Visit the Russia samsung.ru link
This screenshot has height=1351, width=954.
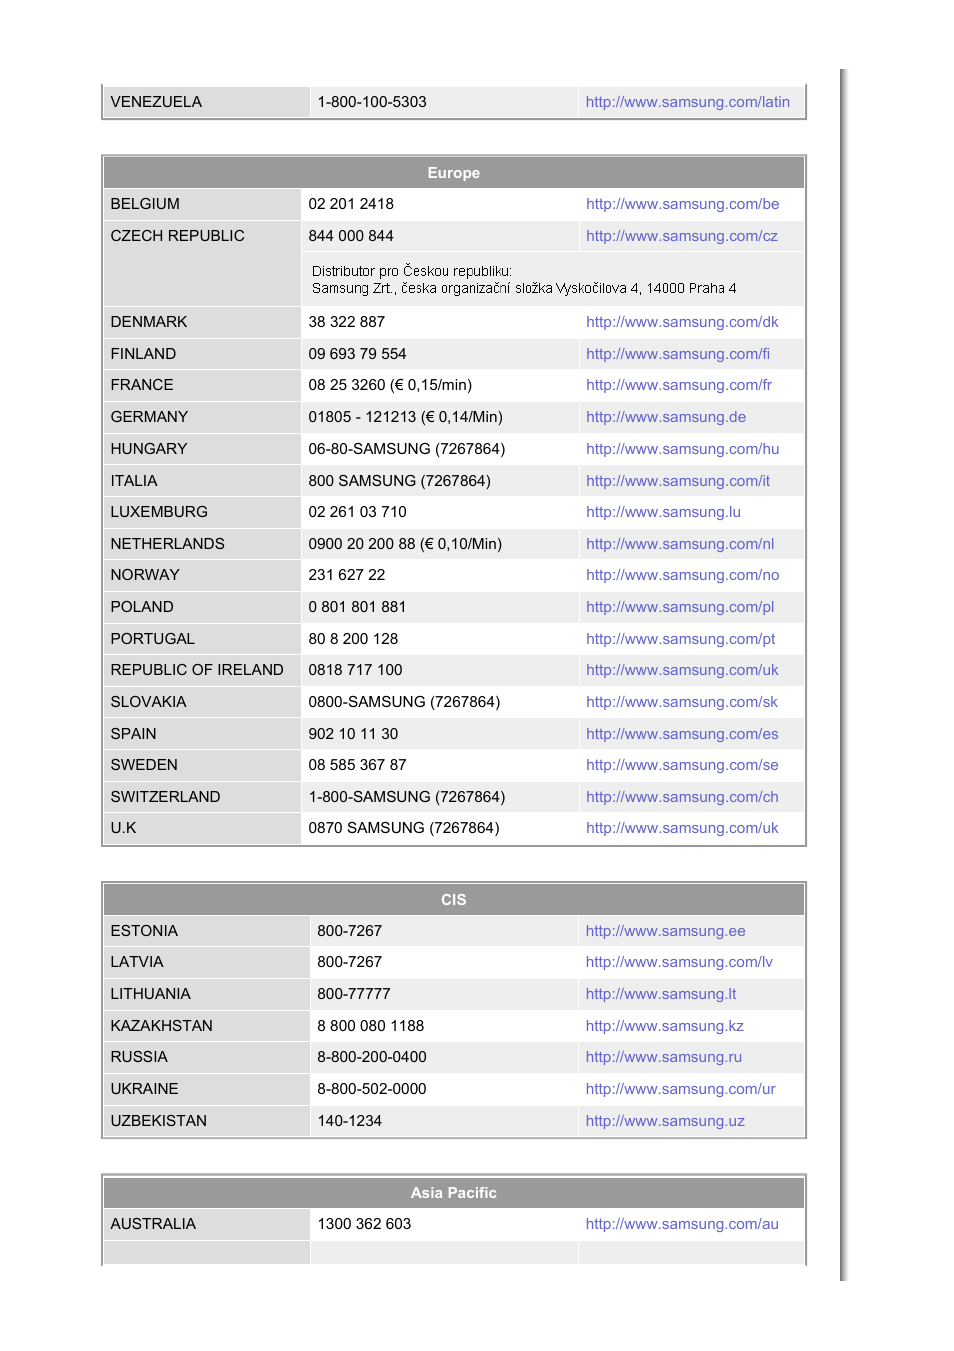click(664, 1057)
